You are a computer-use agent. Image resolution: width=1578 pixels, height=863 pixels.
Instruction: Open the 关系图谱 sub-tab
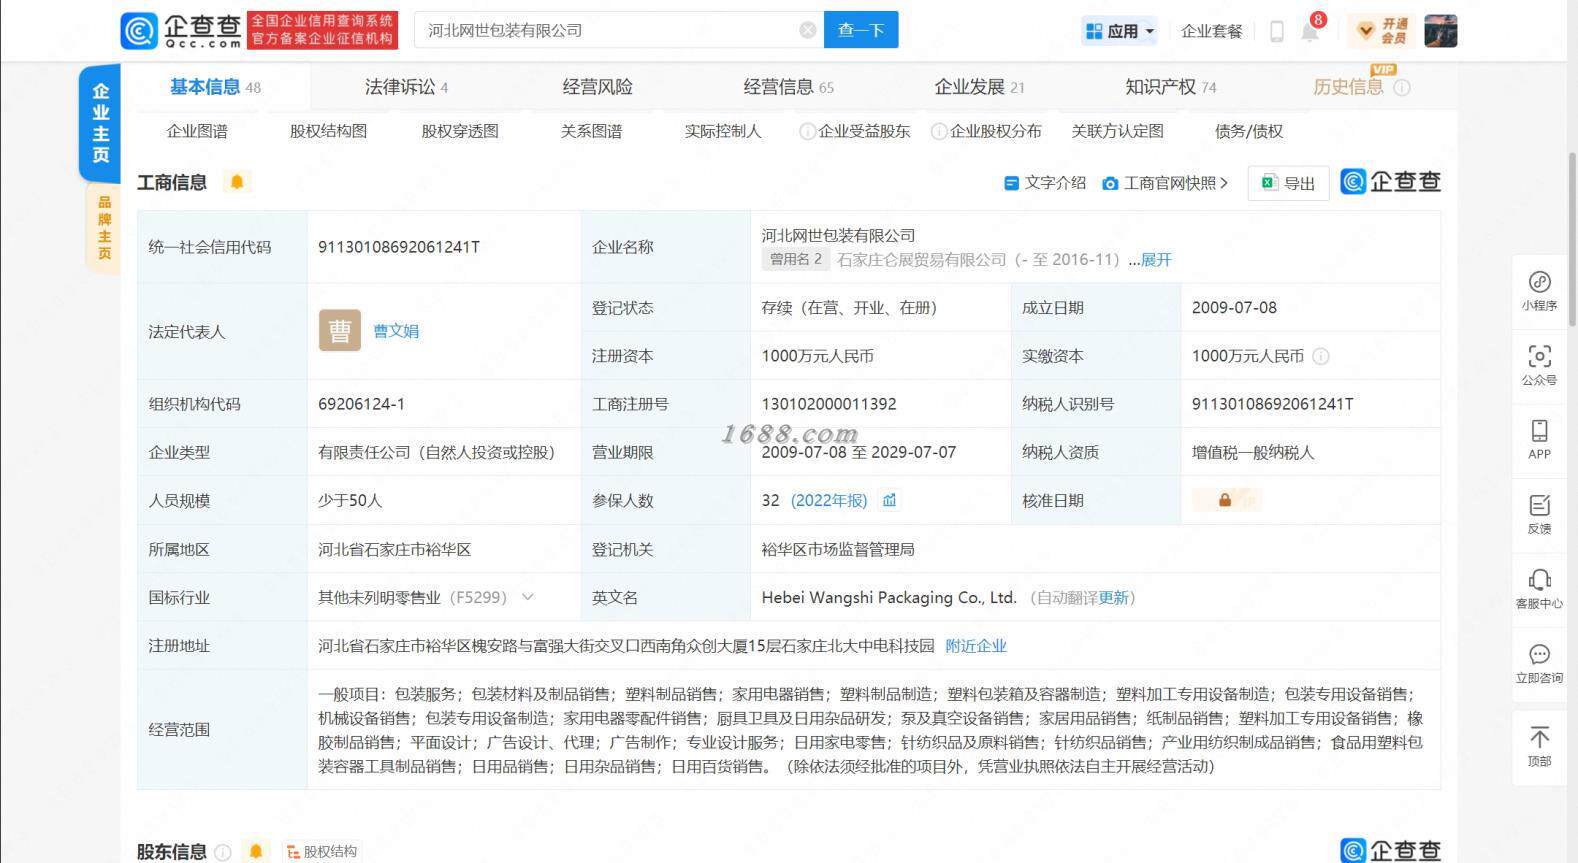[x=591, y=131]
